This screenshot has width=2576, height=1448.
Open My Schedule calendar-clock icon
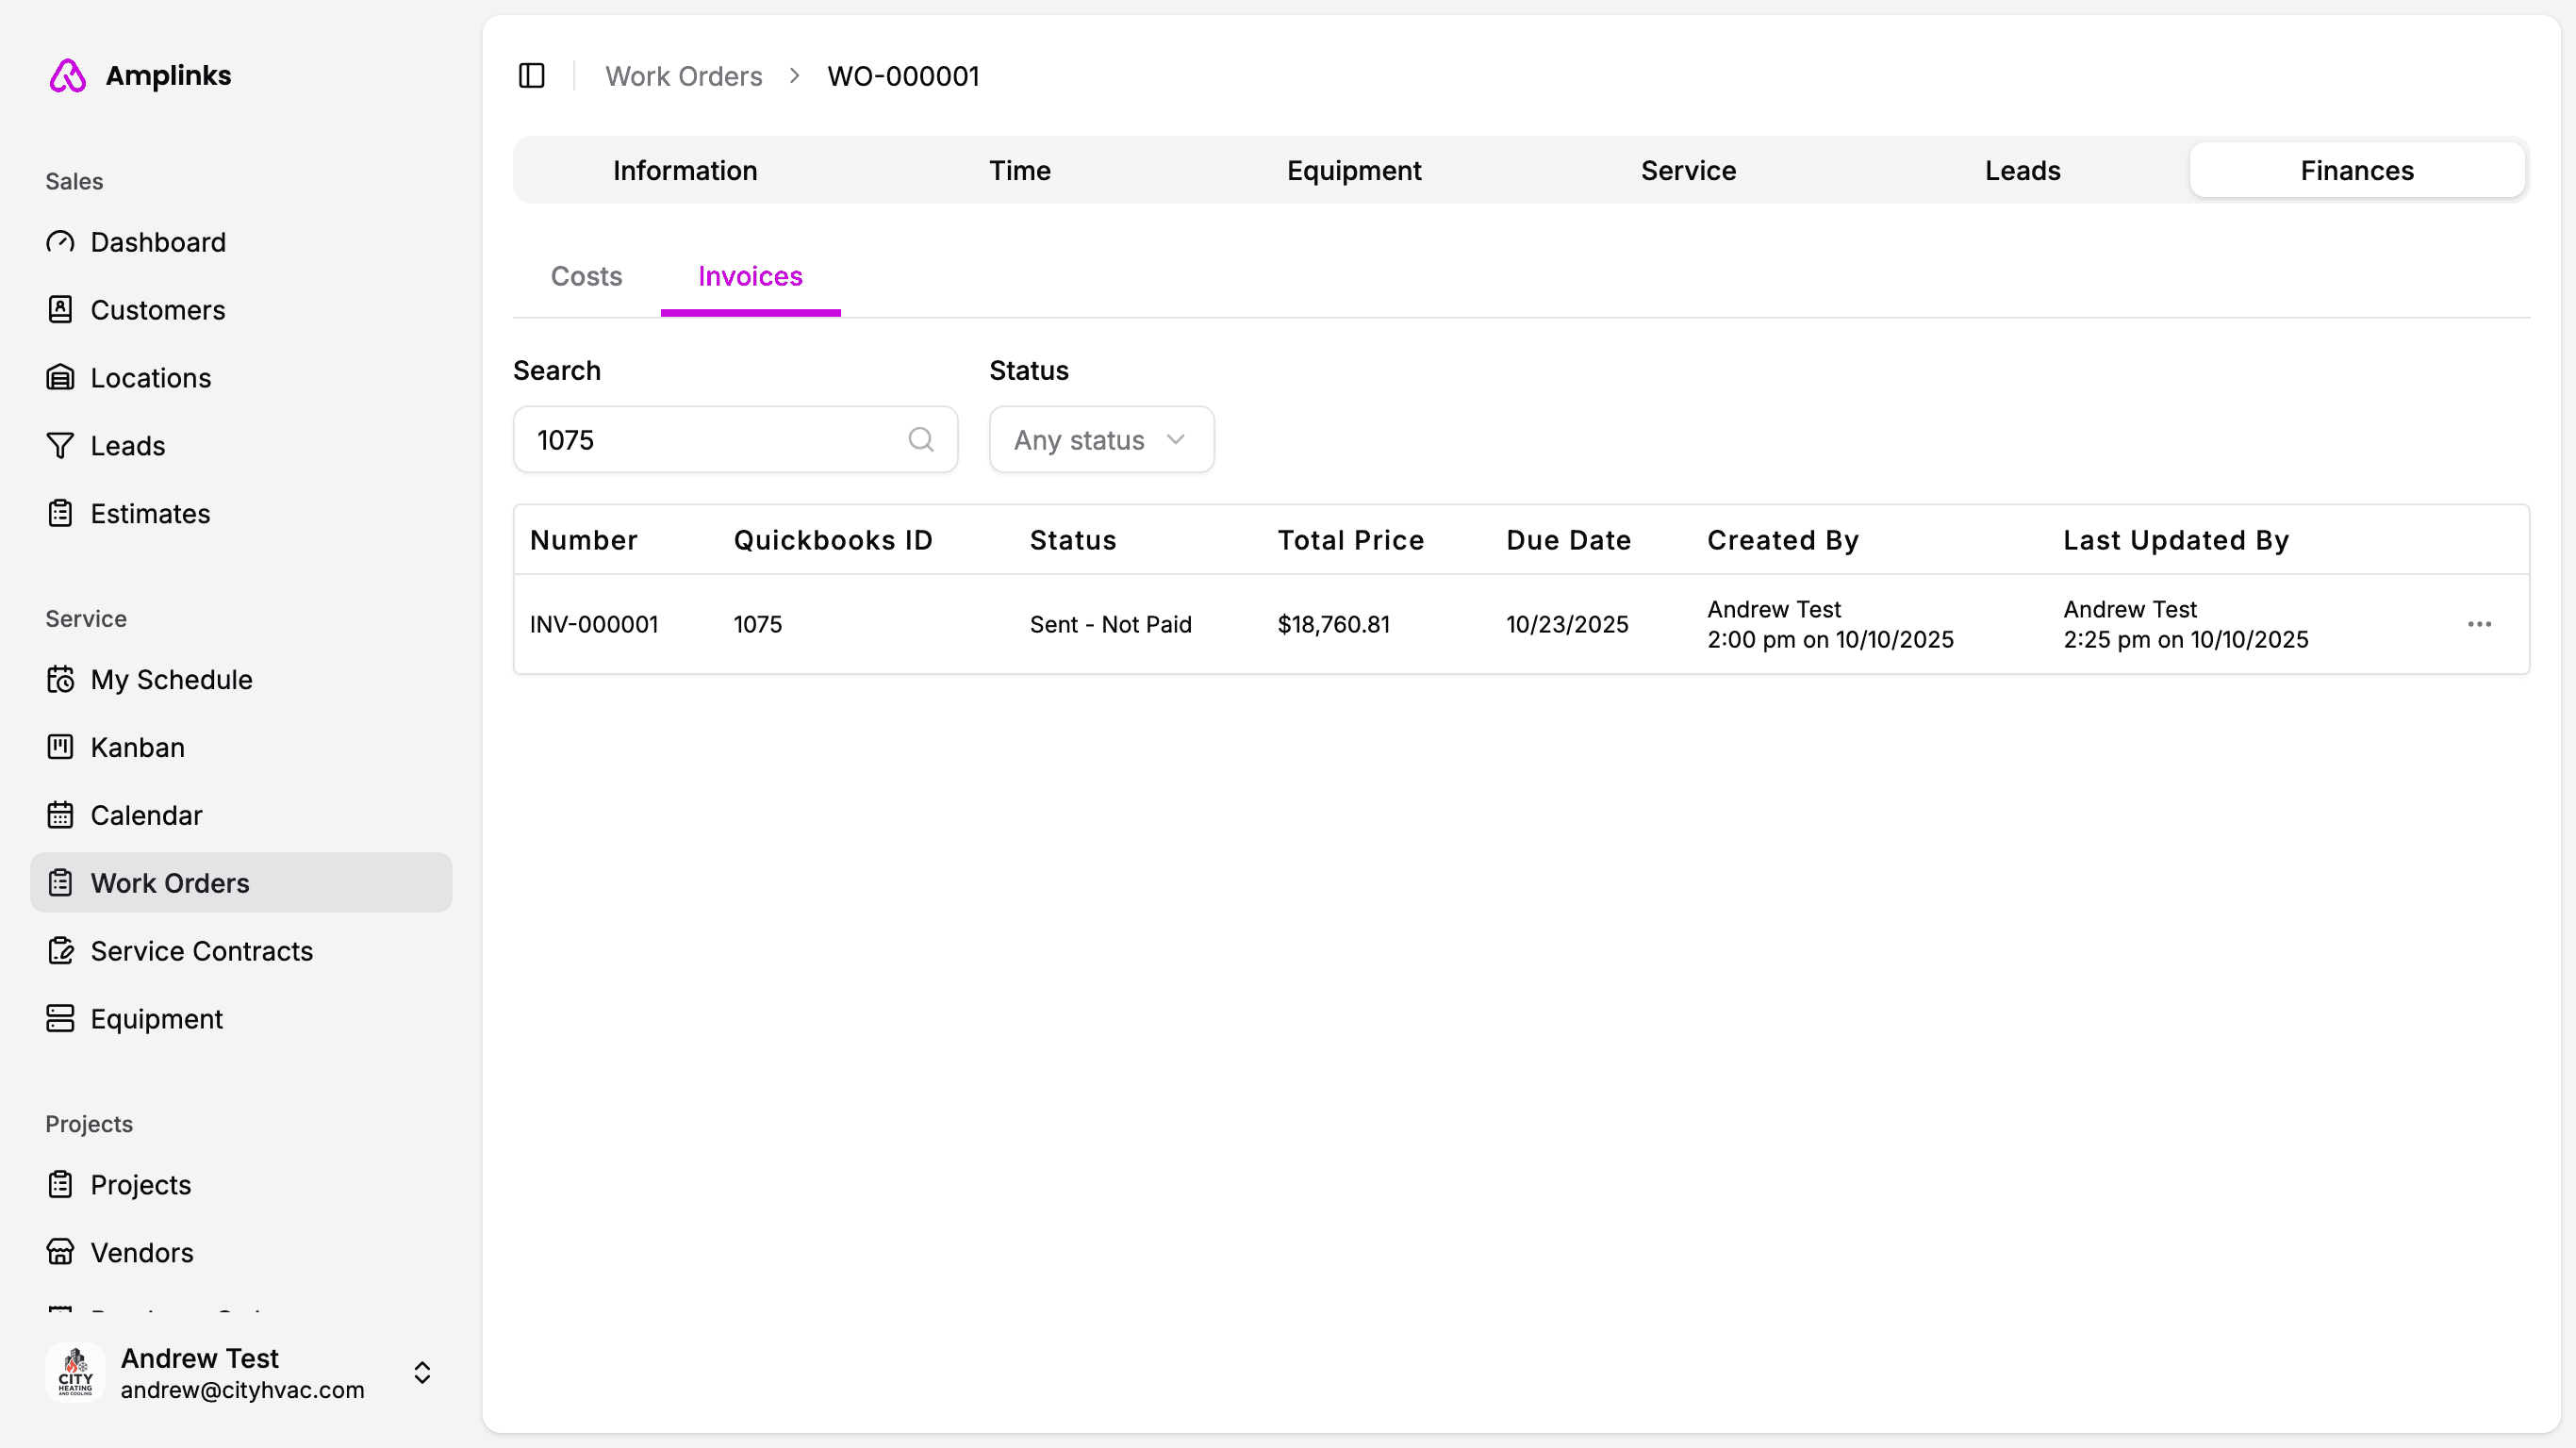point(60,680)
